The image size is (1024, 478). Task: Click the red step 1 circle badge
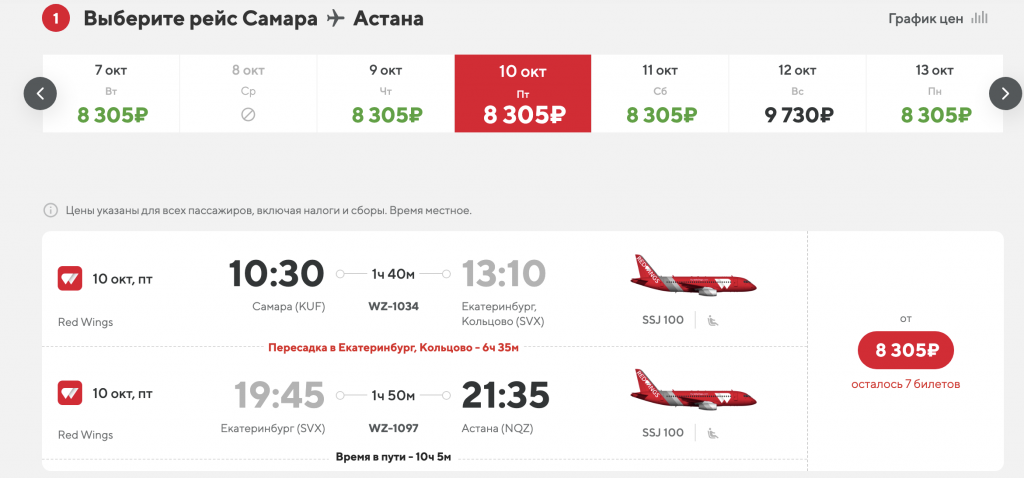point(56,19)
